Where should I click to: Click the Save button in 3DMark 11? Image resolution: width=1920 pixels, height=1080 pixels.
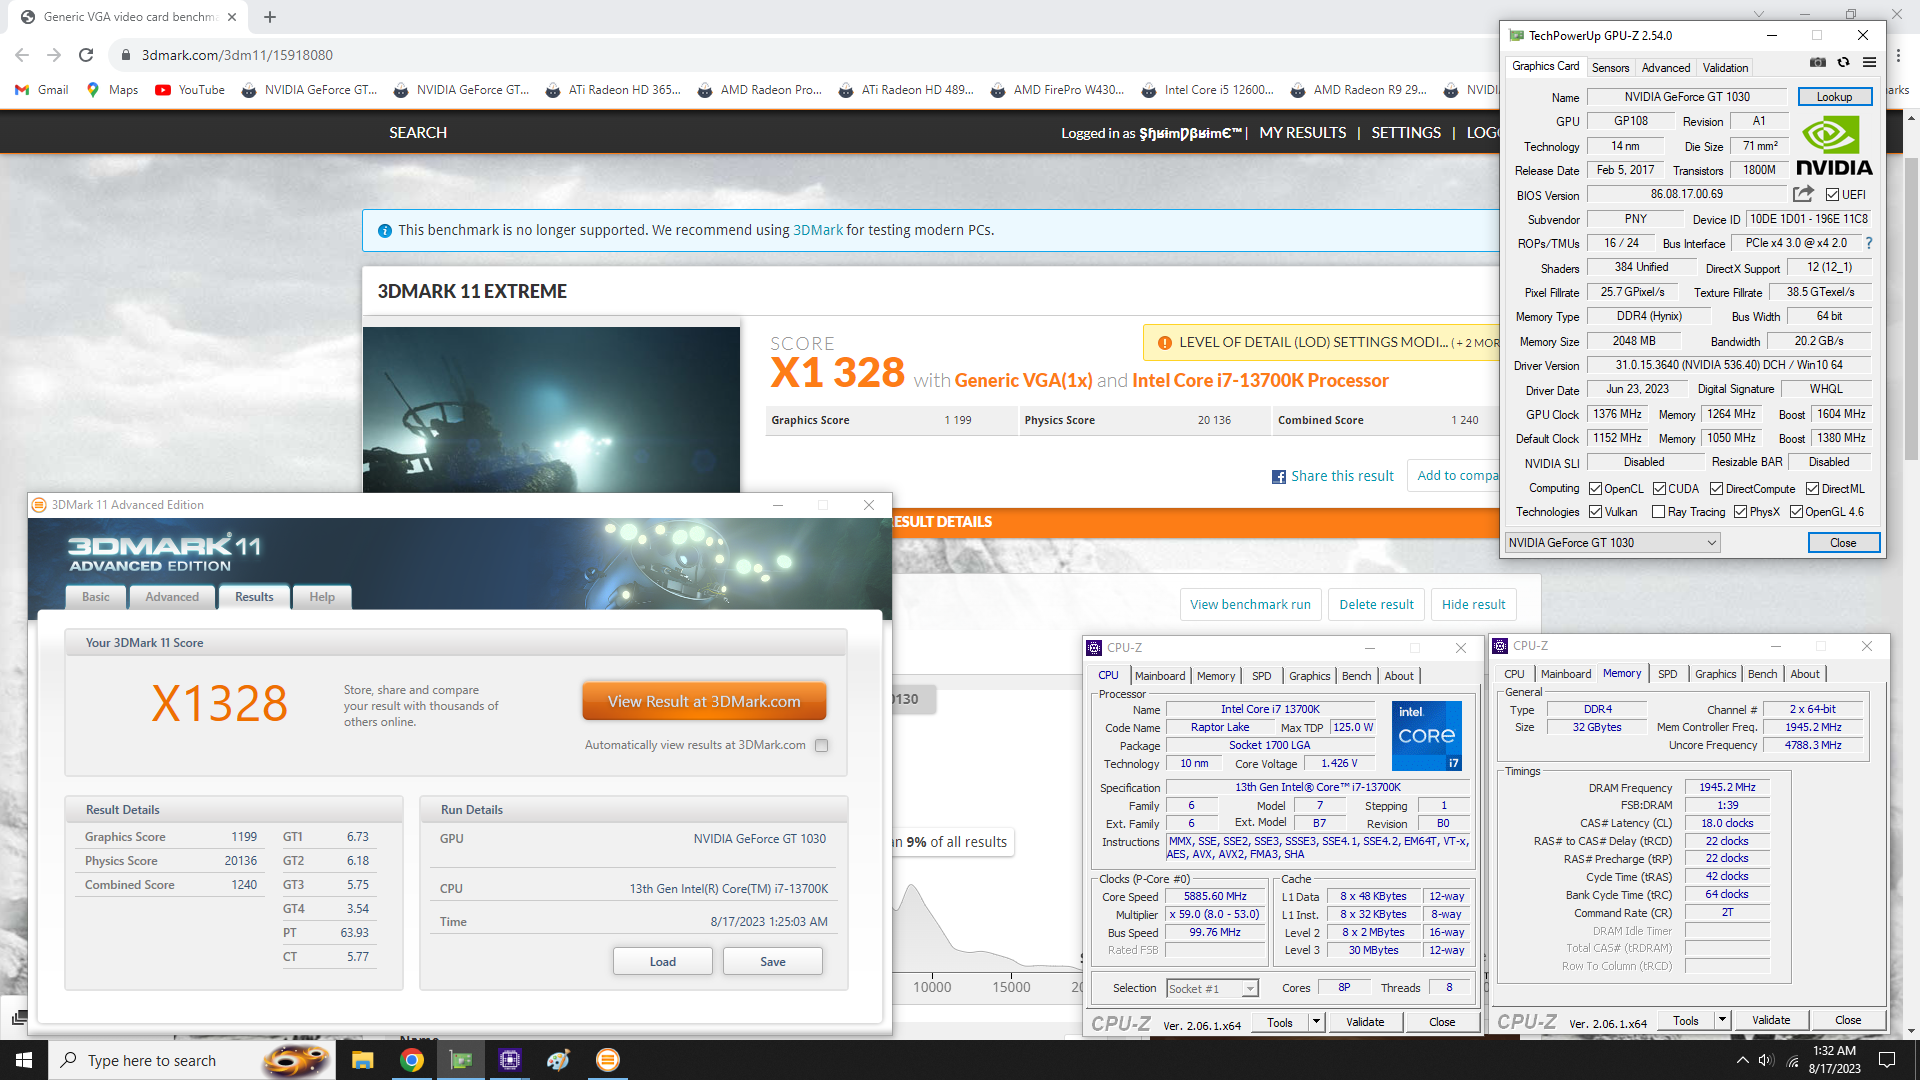pyautogui.click(x=773, y=962)
